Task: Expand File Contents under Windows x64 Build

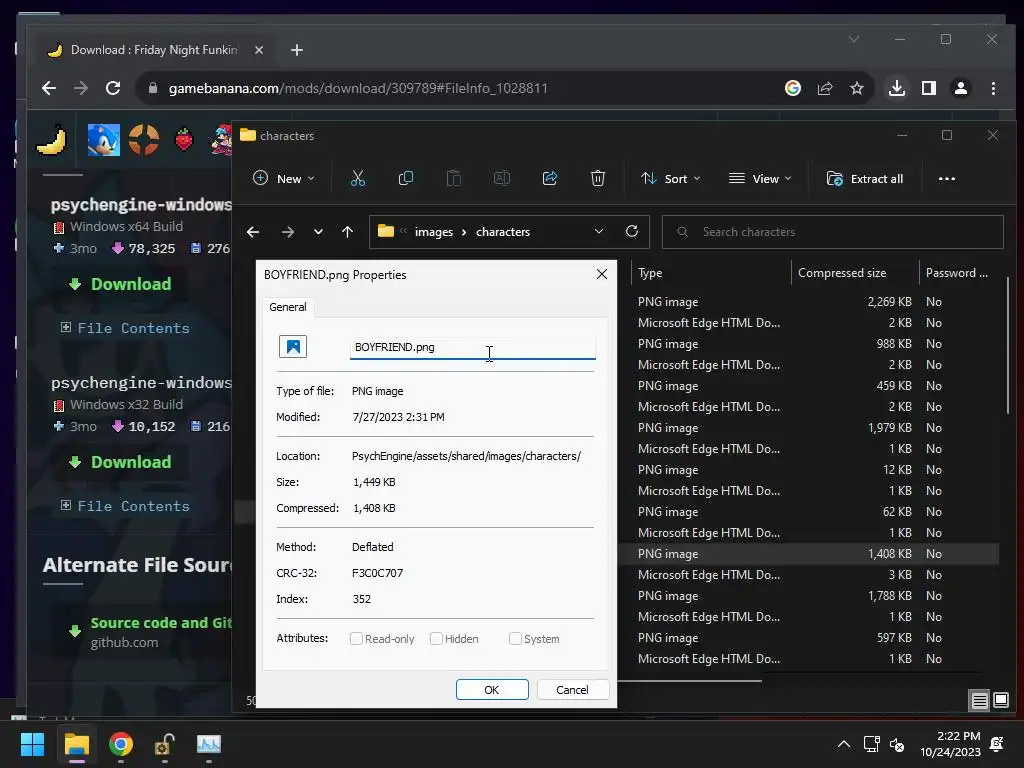Action: (x=125, y=328)
